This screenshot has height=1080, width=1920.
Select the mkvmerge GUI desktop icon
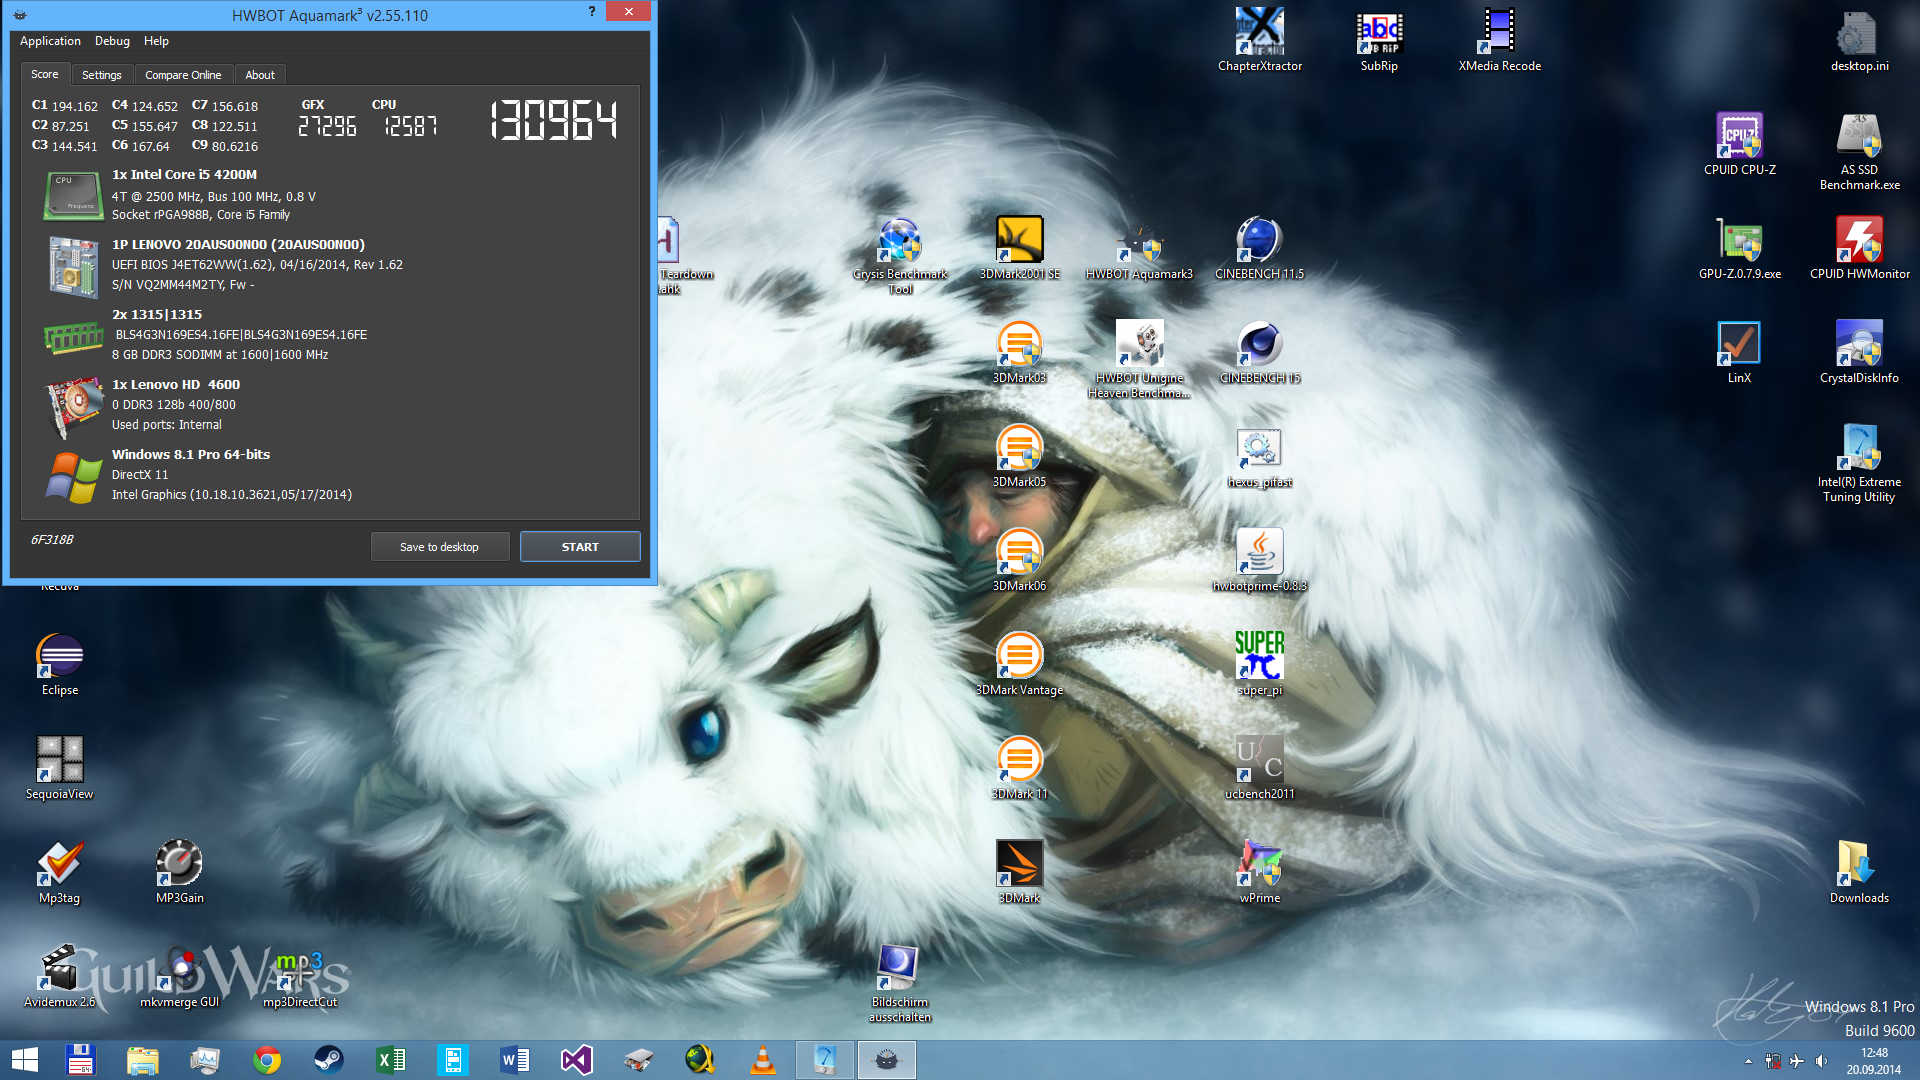[180, 976]
